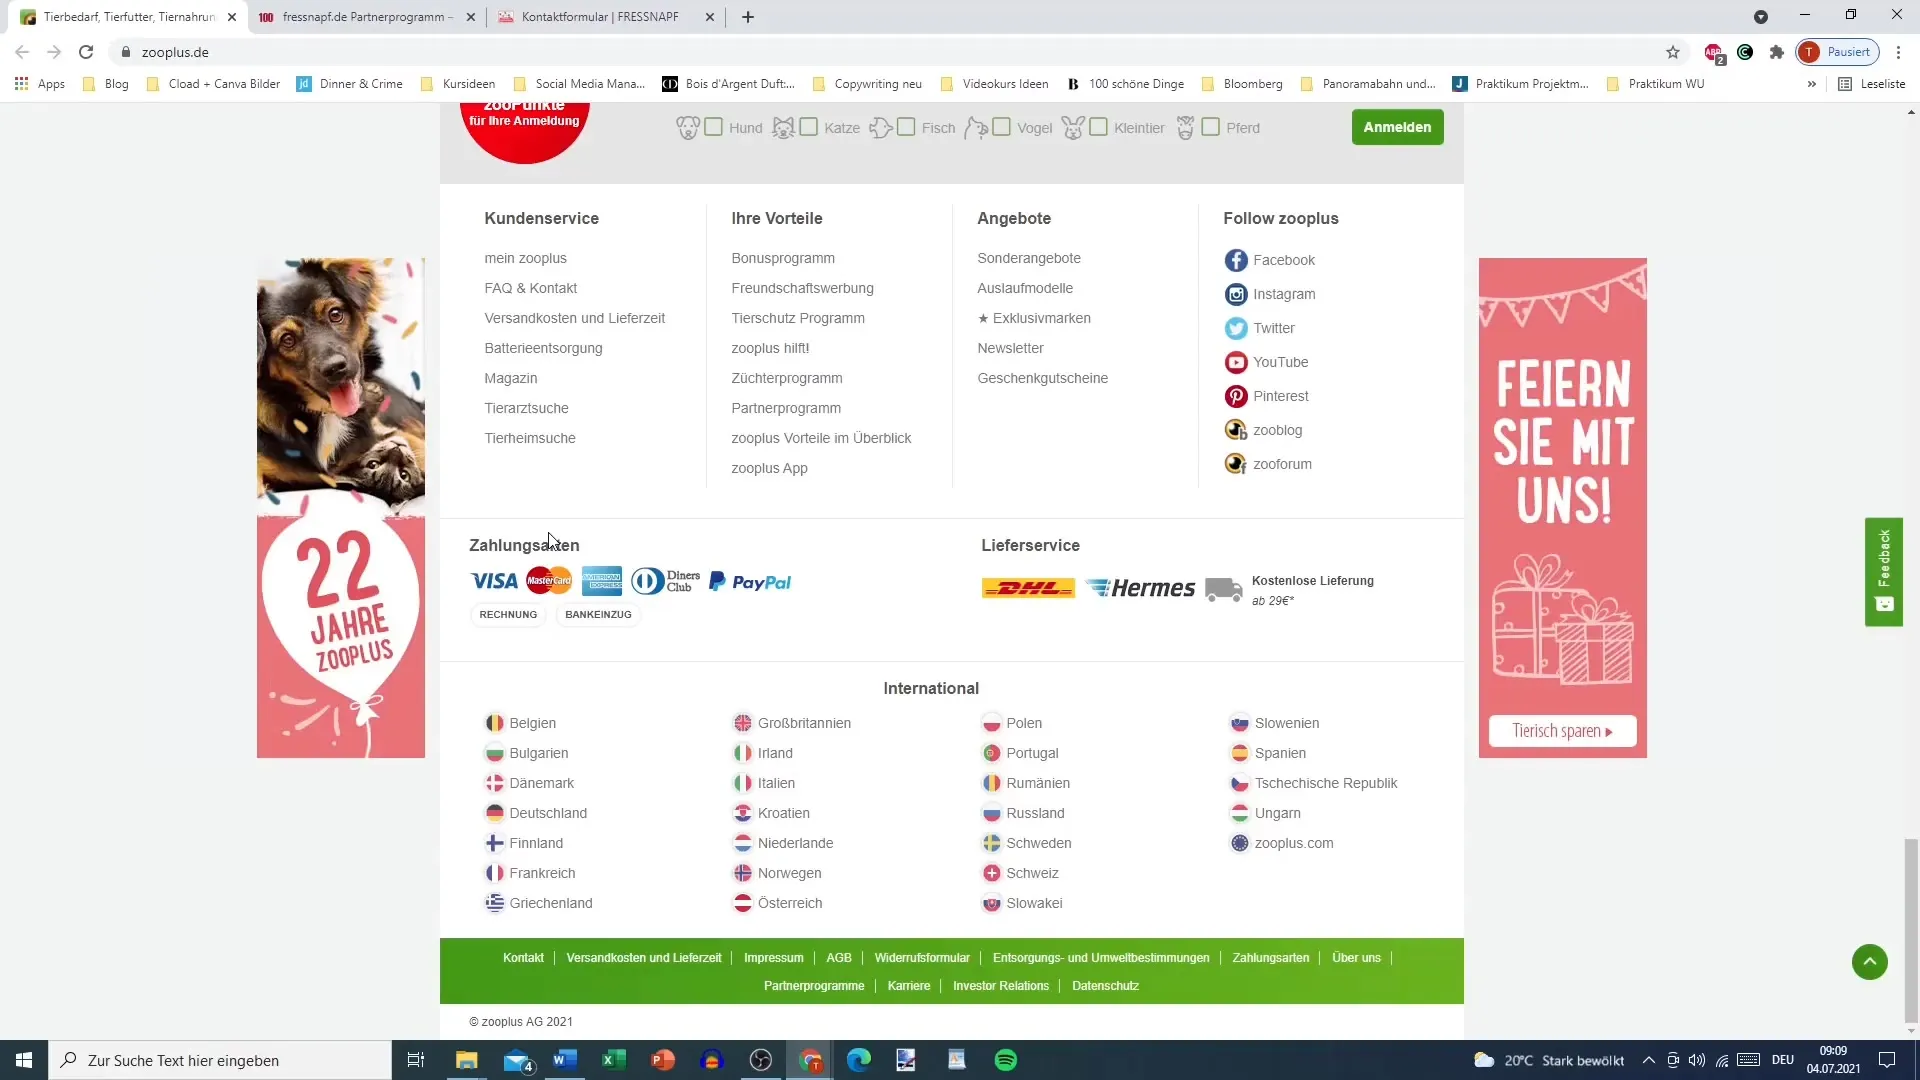Viewport: 1920px width, 1080px height.
Task: Expand the Kundenservice footer section
Action: (542, 218)
